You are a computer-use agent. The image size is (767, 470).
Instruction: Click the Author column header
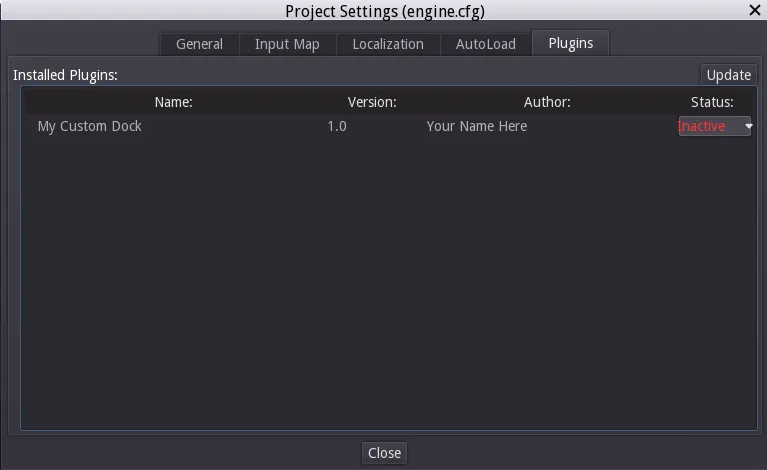click(547, 102)
